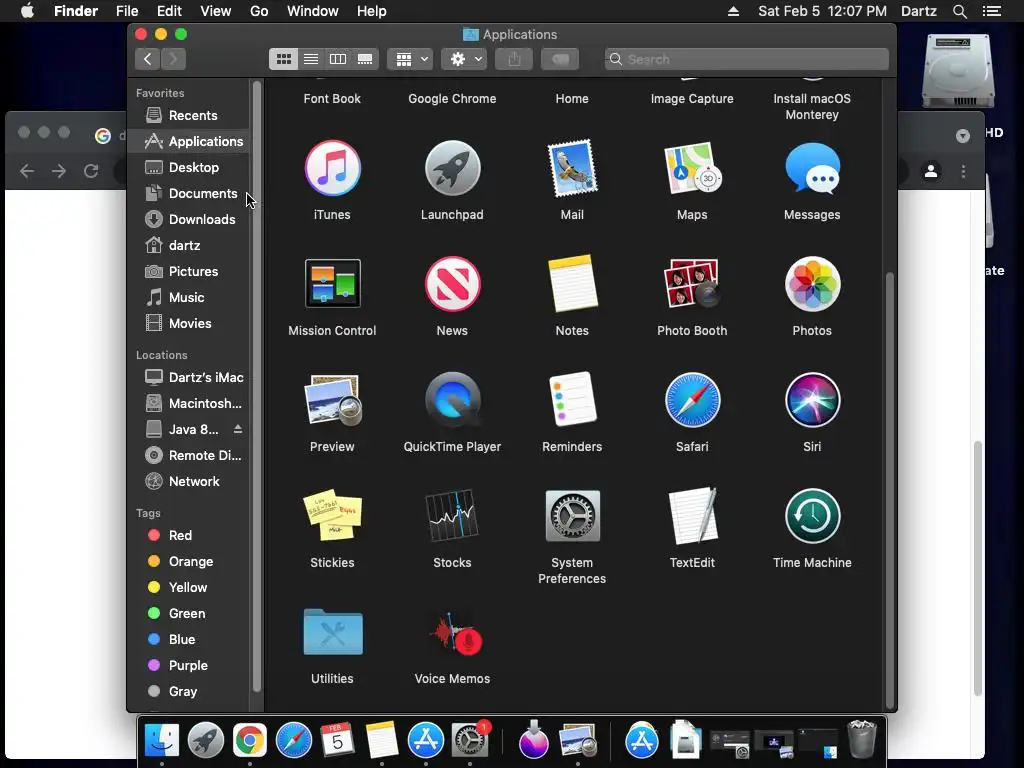Click the Applications window vertical scrollbar
This screenshot has width=1024, height=768.
pos(889,491)
